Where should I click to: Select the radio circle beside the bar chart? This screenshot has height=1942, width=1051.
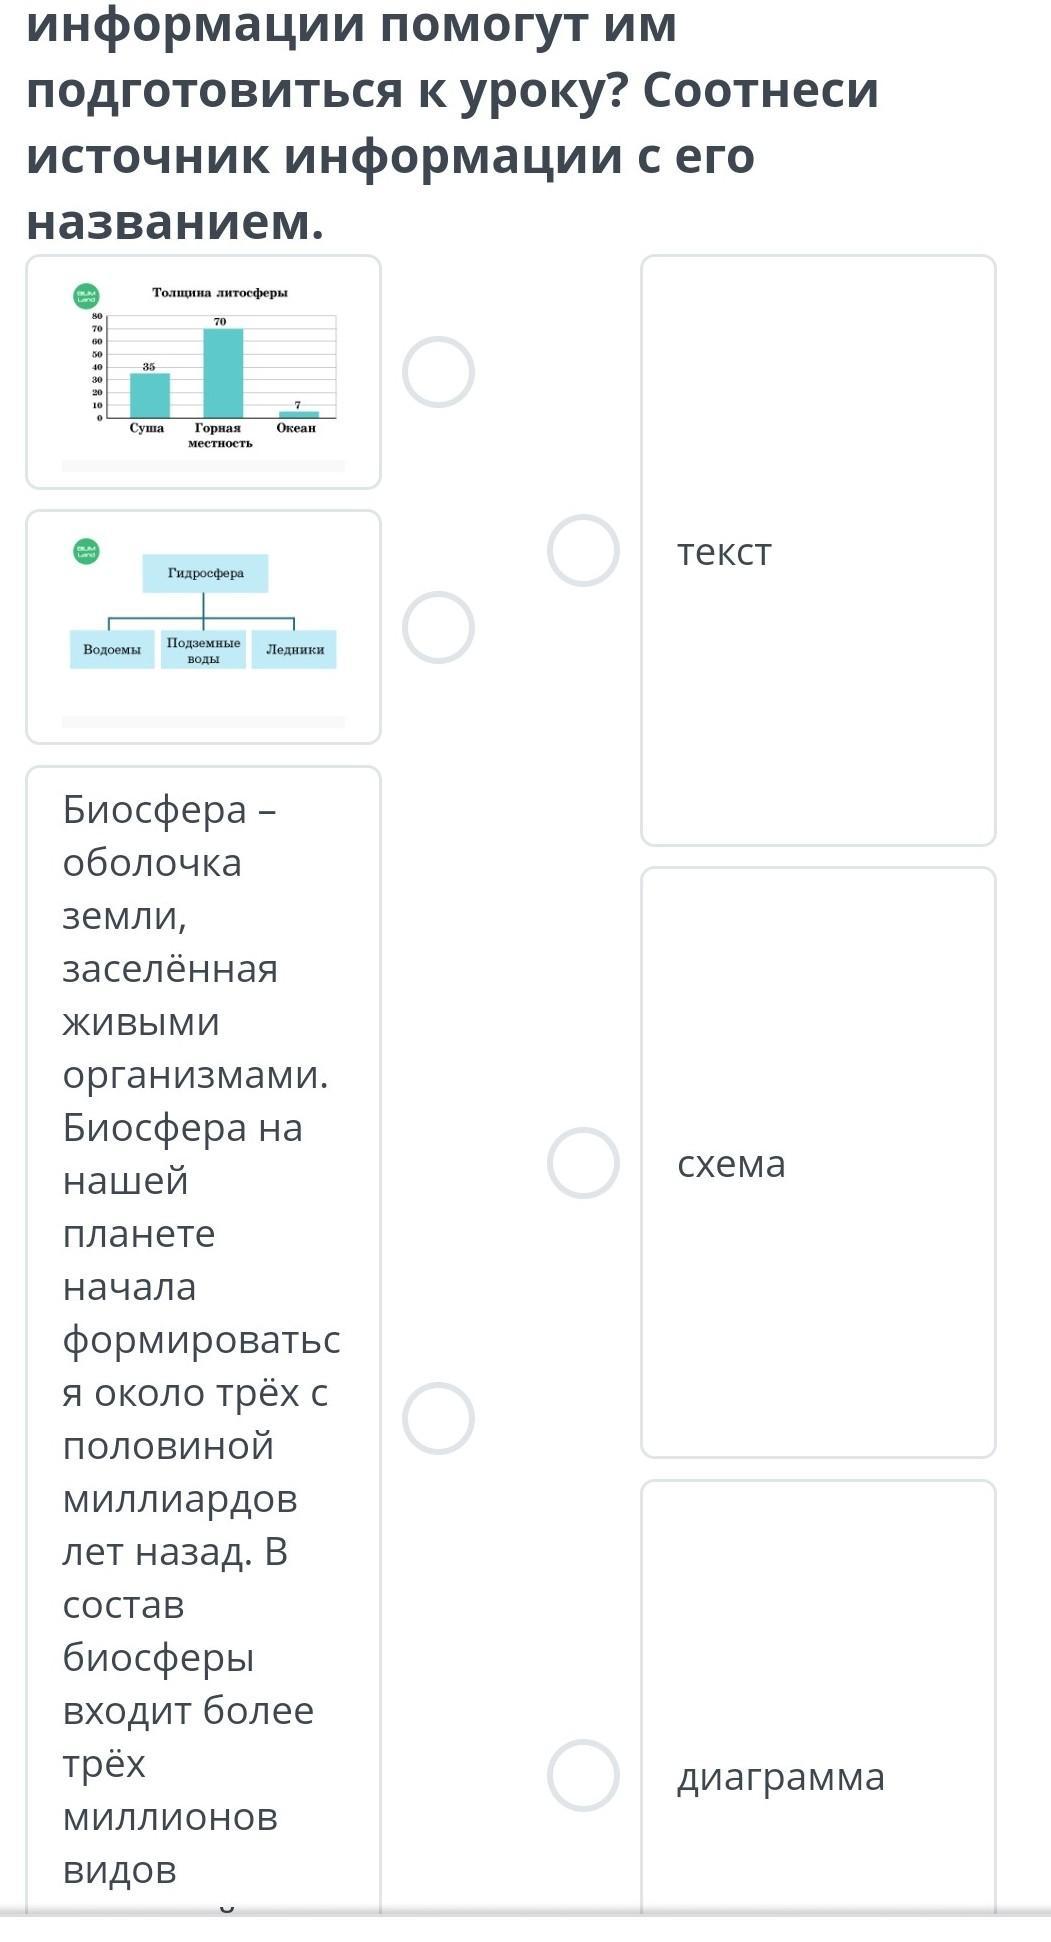click(x=438, y=372)
